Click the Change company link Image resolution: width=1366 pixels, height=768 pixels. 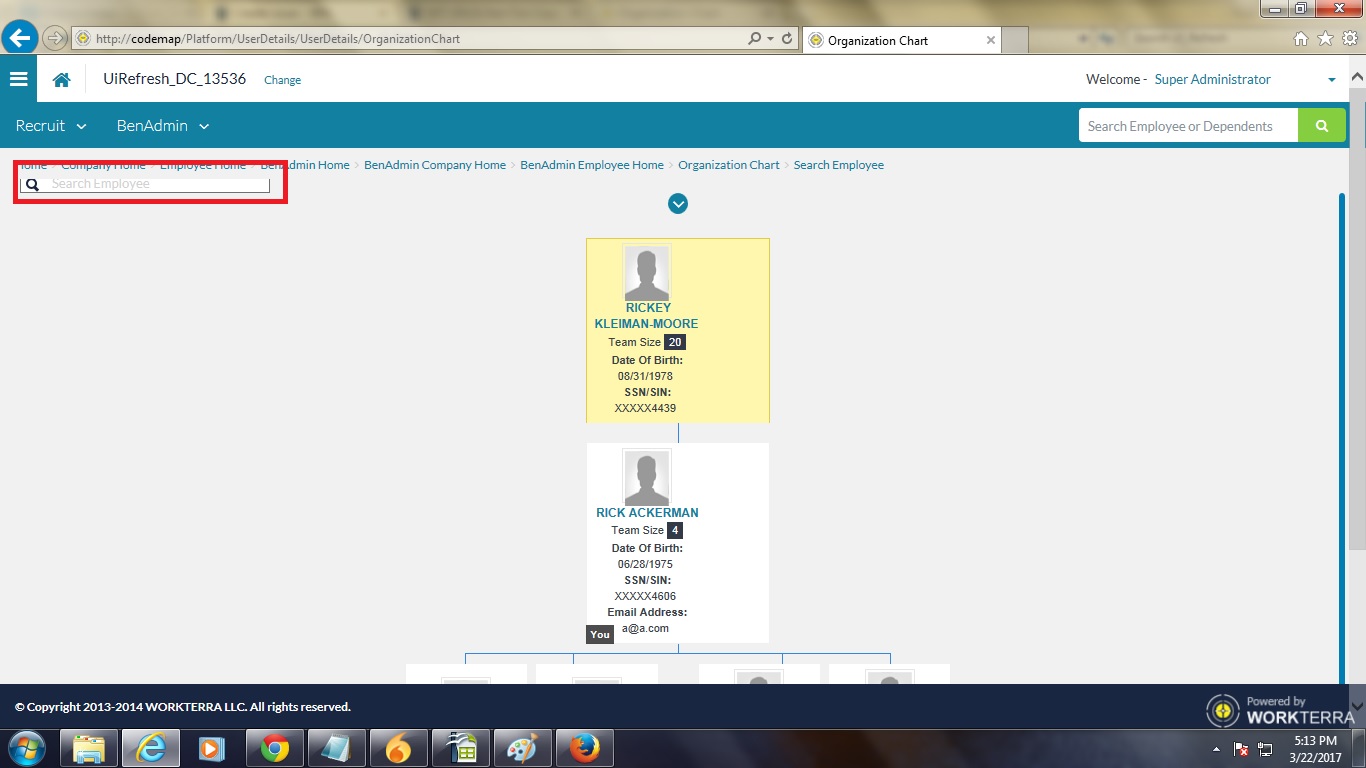pos(282,80)
